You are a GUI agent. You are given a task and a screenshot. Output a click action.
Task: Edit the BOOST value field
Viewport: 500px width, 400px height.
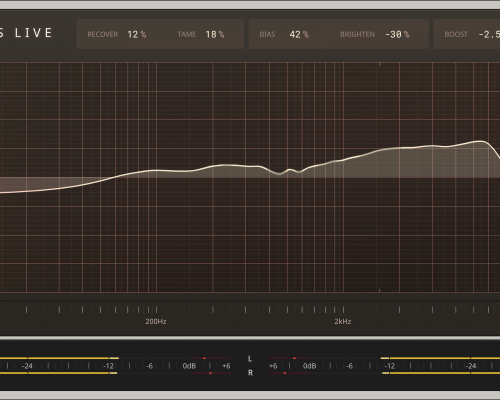pos(489,34)
